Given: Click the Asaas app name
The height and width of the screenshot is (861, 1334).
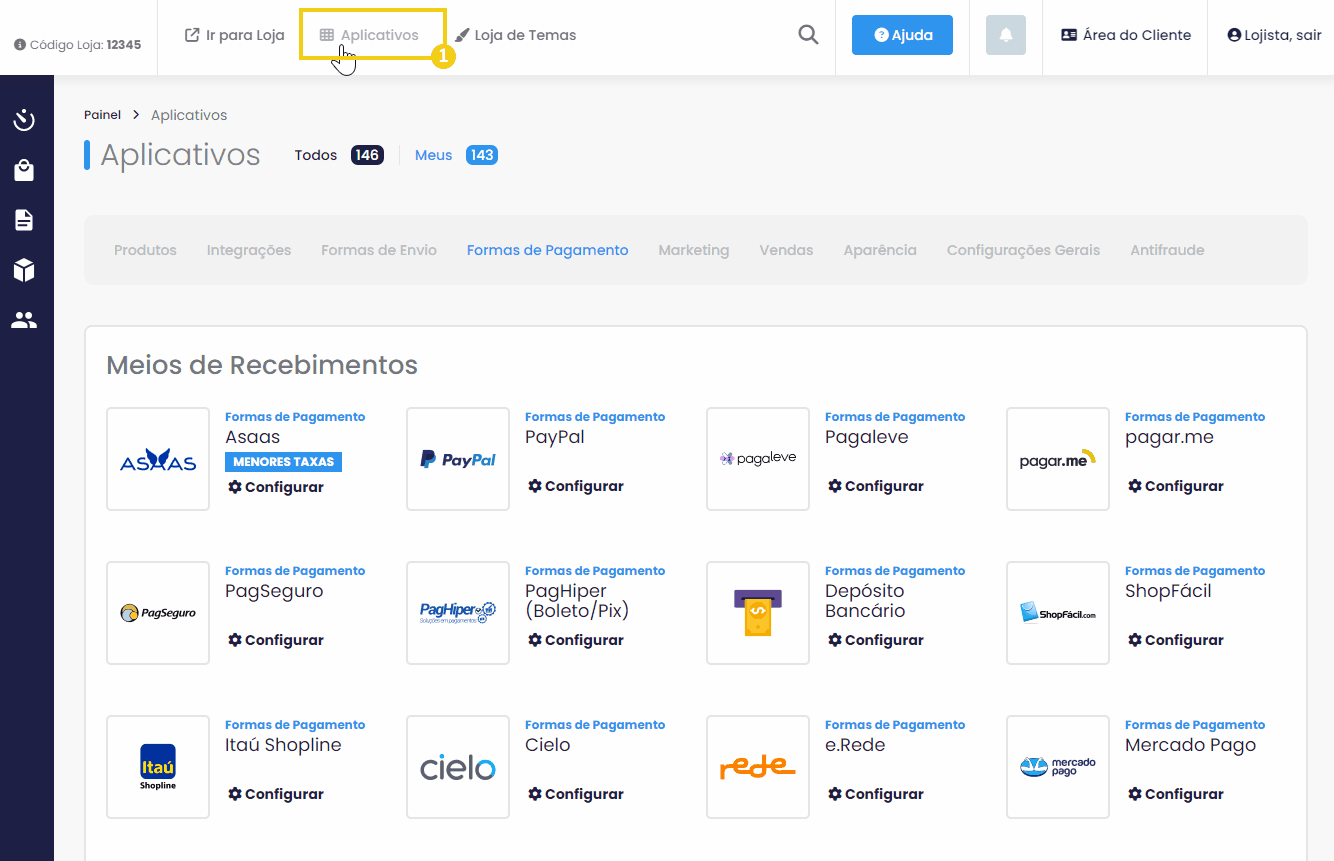Looking at the screenshot, I should (252, 437).
